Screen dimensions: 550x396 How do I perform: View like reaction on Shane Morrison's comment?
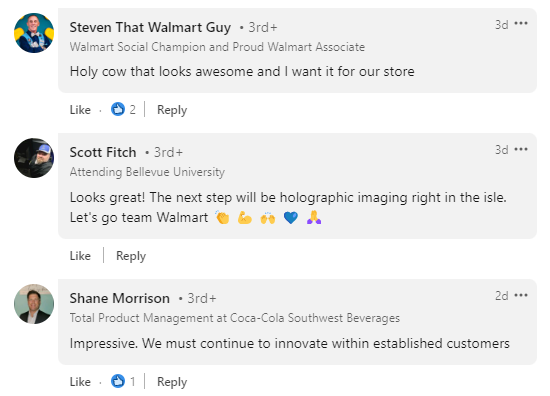[x=123, y=381]
